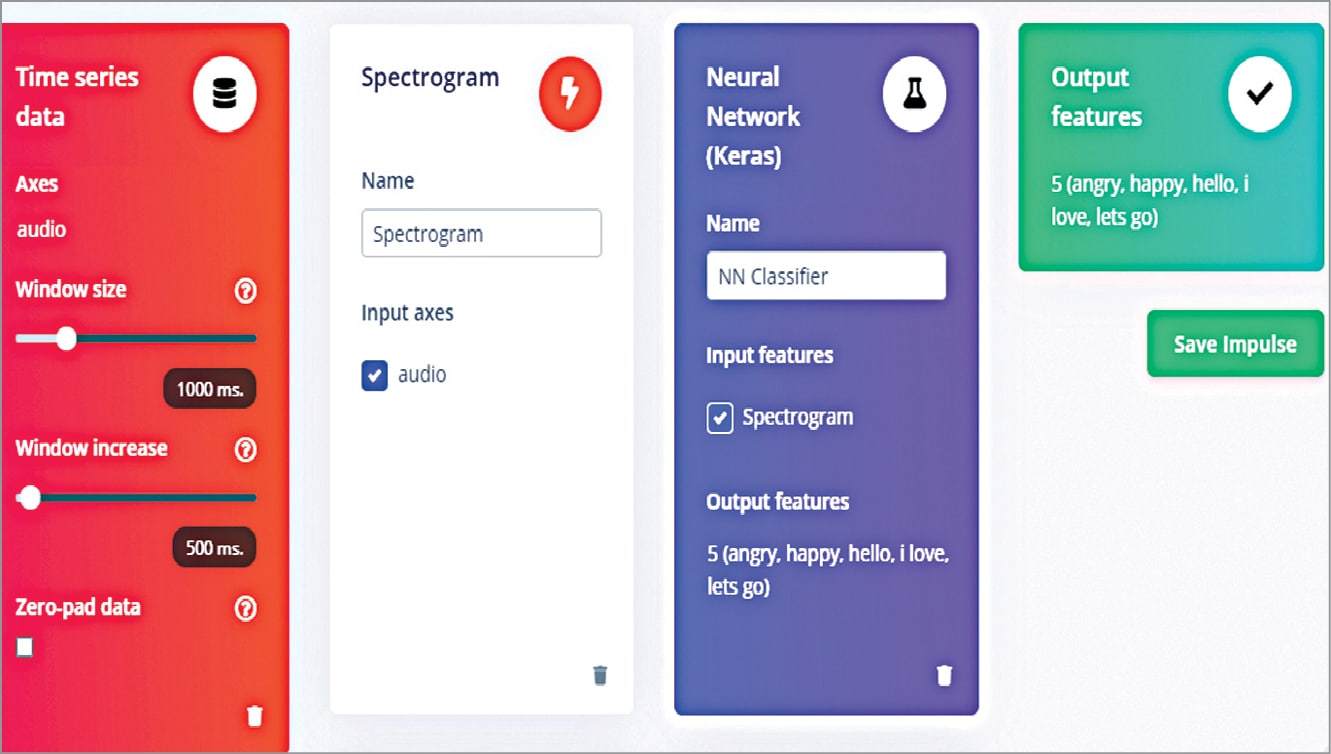Click the Output features checkmark icon

[1259, 93]
